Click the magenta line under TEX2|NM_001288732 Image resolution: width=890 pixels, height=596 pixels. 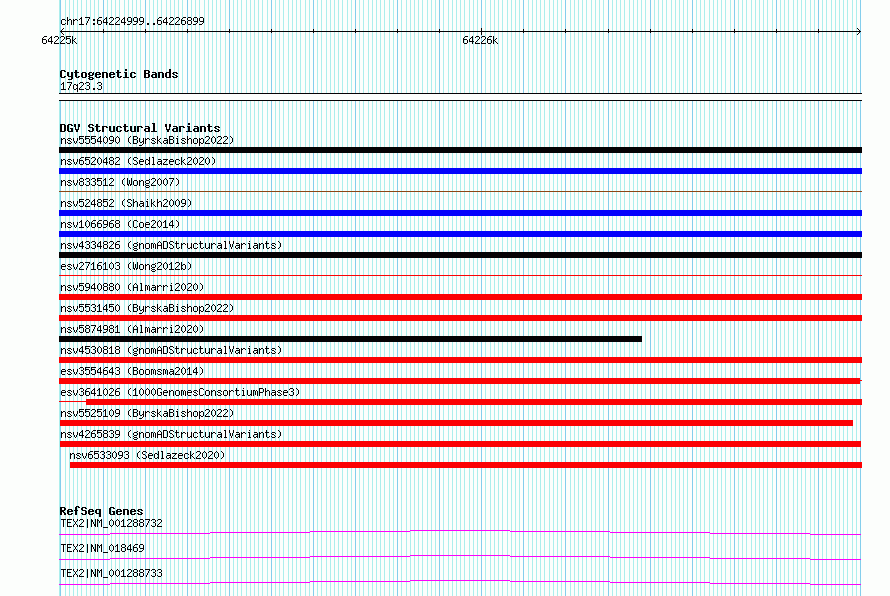[x=460, y=532]
